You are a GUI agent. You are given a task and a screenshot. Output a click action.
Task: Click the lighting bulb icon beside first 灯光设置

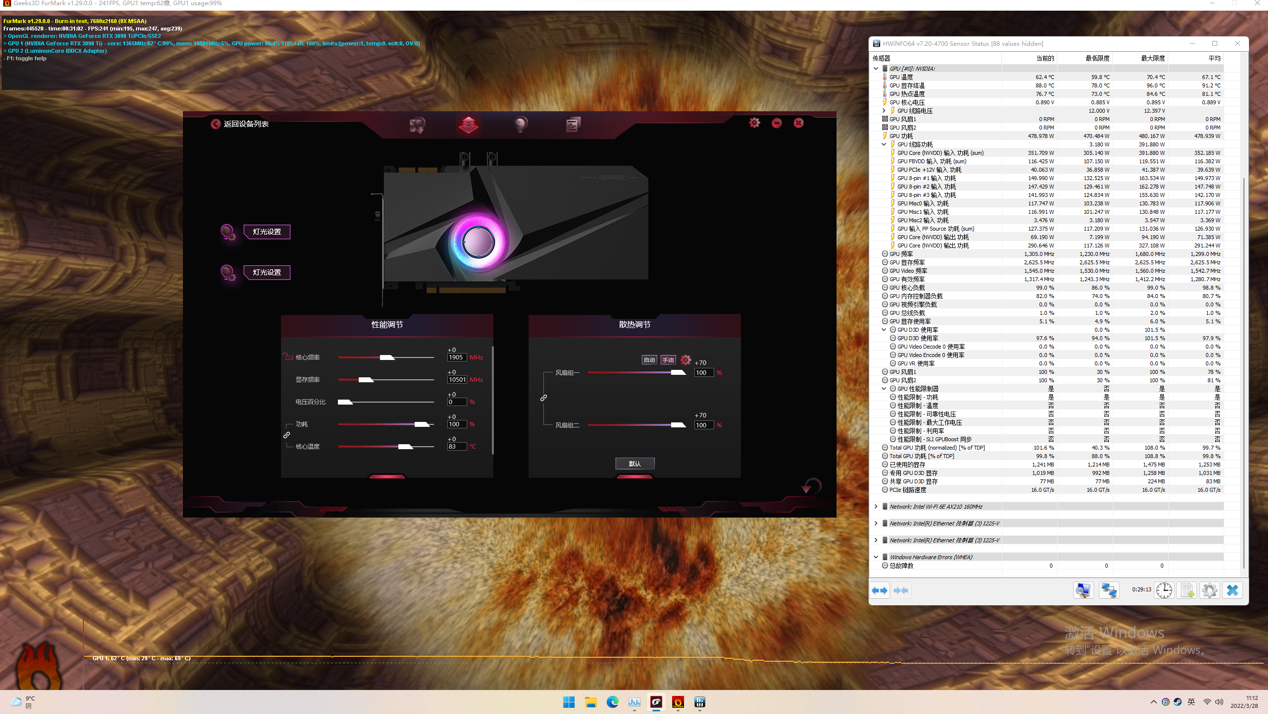[x=228, y=232]
